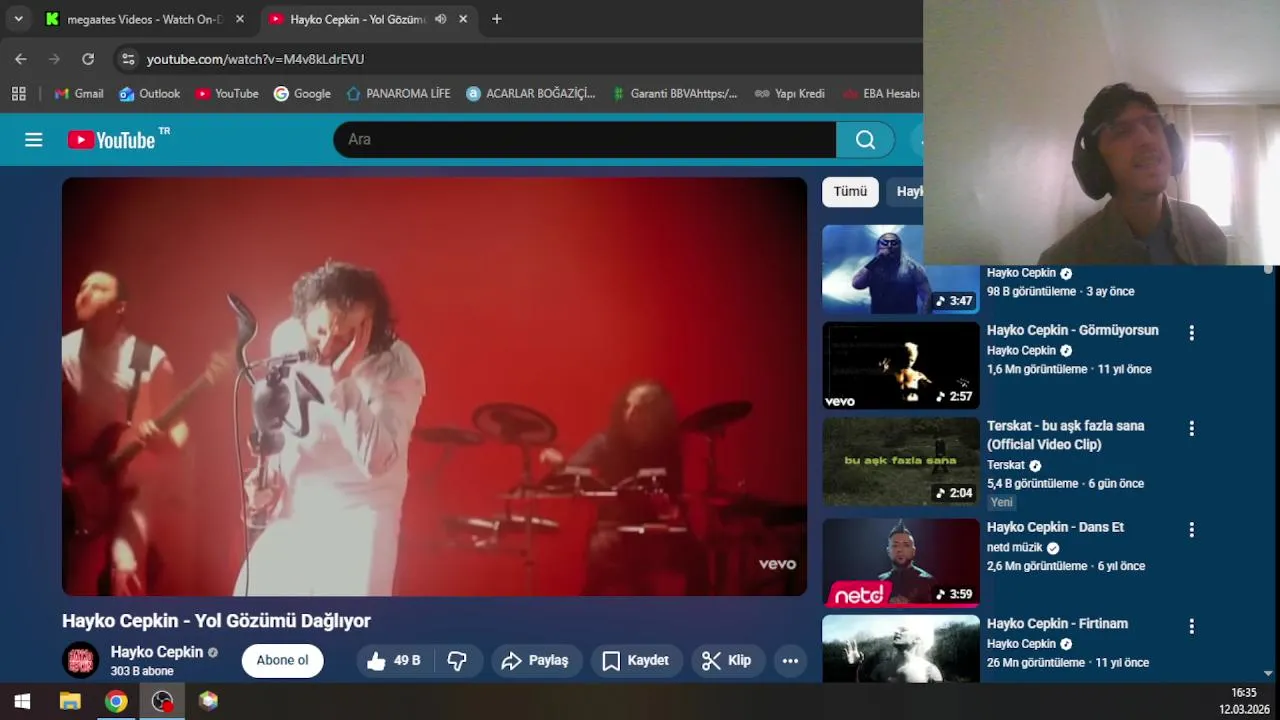The width and height of the screenshot is (1280, 720).
Task: Open the Windows Start menu
Action: 22,701
